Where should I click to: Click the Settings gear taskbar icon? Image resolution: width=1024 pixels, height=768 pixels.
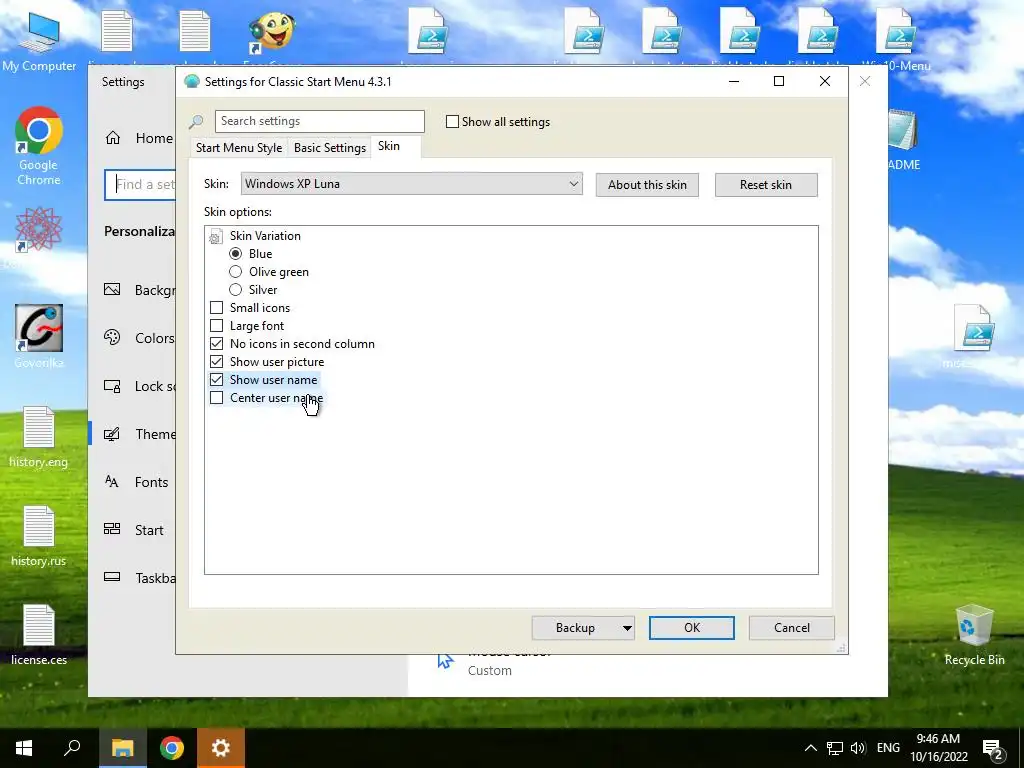pyautogui.click(x=221, y=748)
